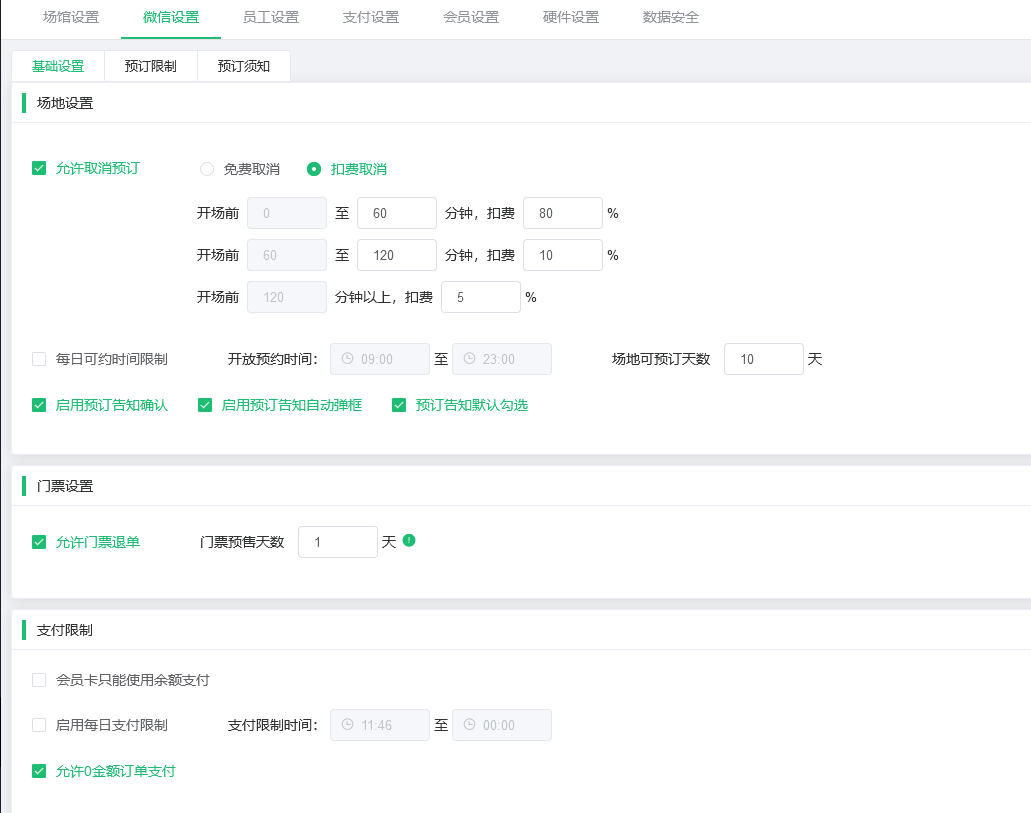Toggle 预订告知默认勾选

click(399, 405)
